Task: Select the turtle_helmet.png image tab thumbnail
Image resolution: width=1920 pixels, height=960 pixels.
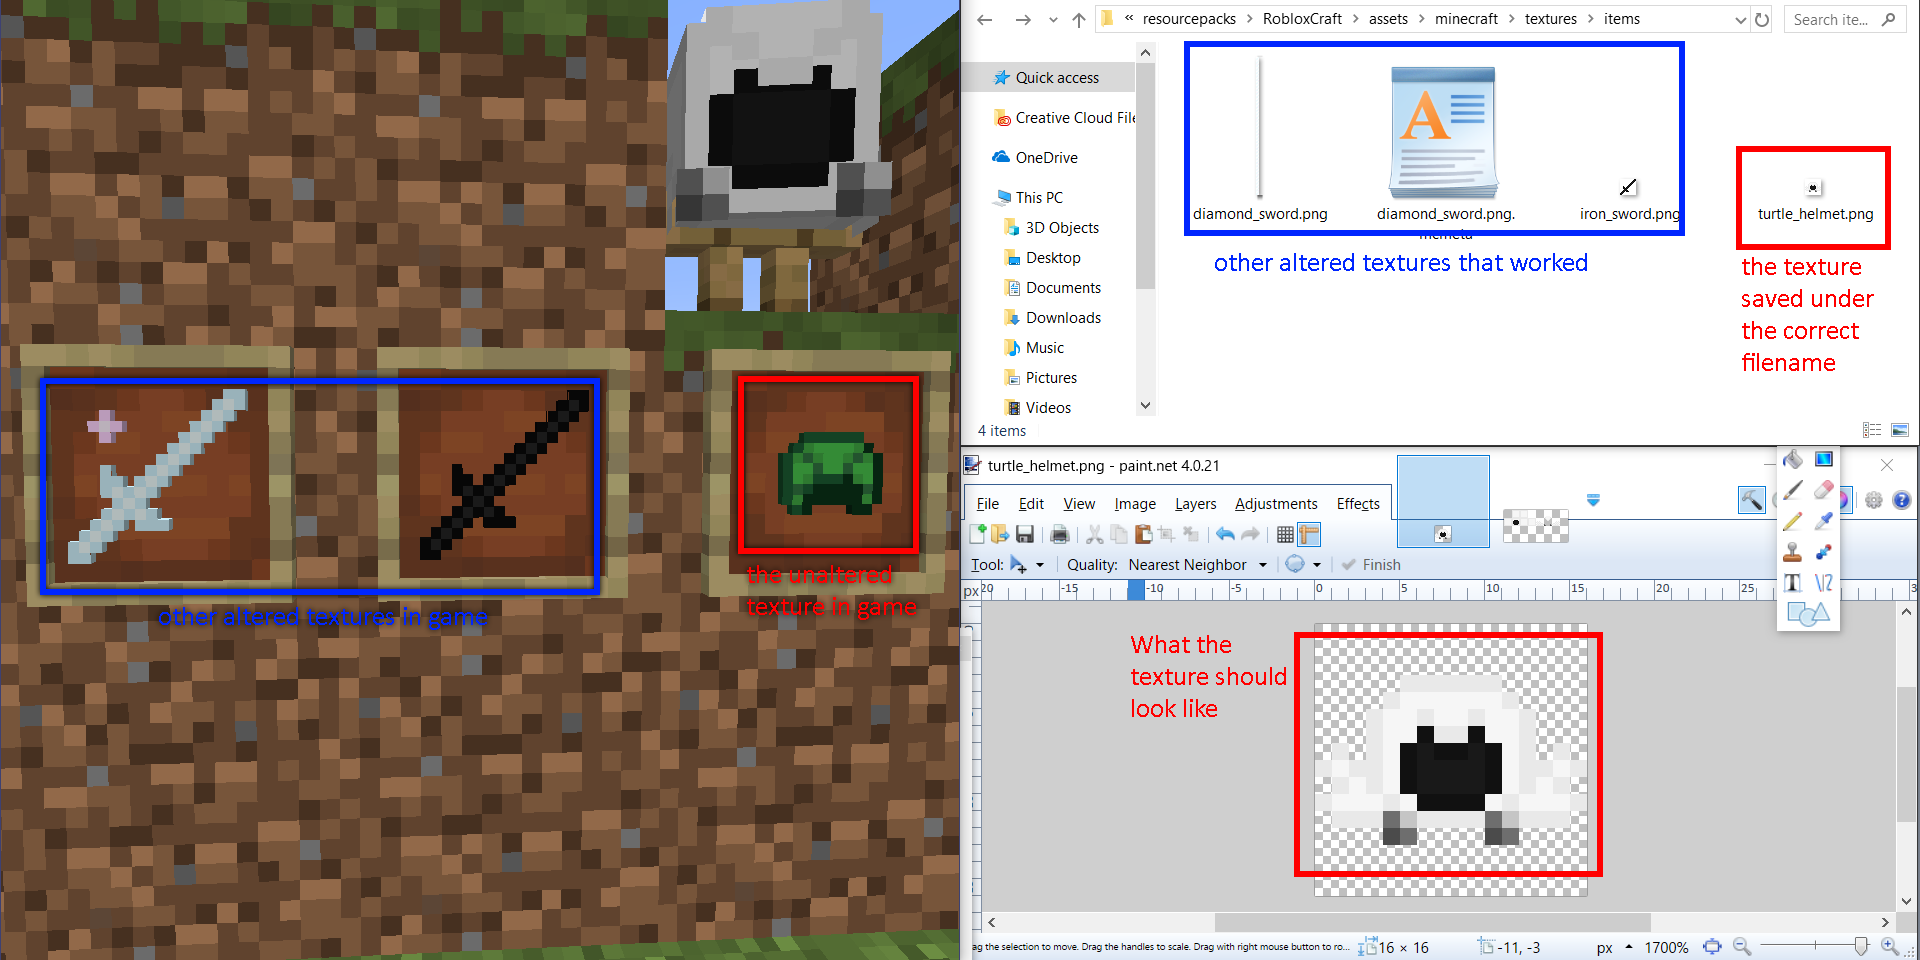Action: [x=1443, y=501]
